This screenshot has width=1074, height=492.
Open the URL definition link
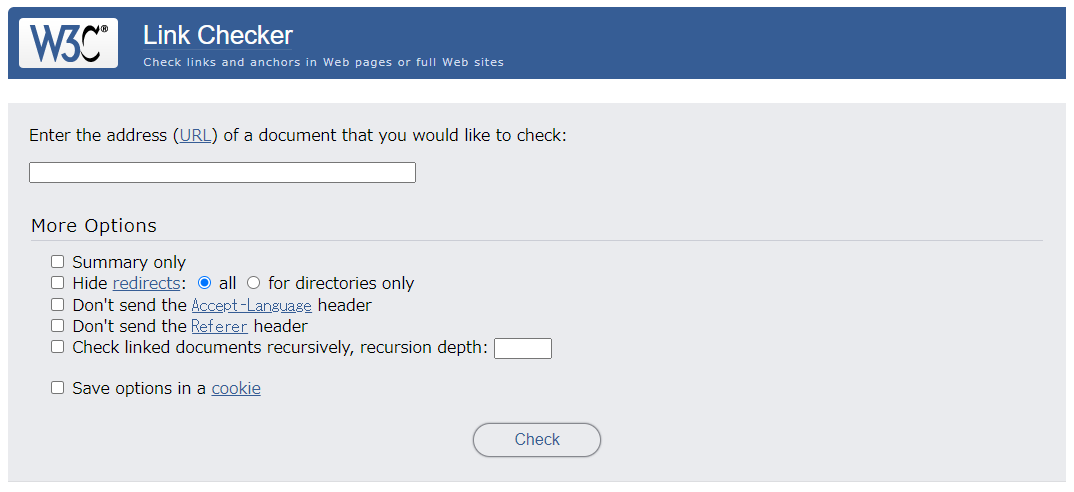196,136
